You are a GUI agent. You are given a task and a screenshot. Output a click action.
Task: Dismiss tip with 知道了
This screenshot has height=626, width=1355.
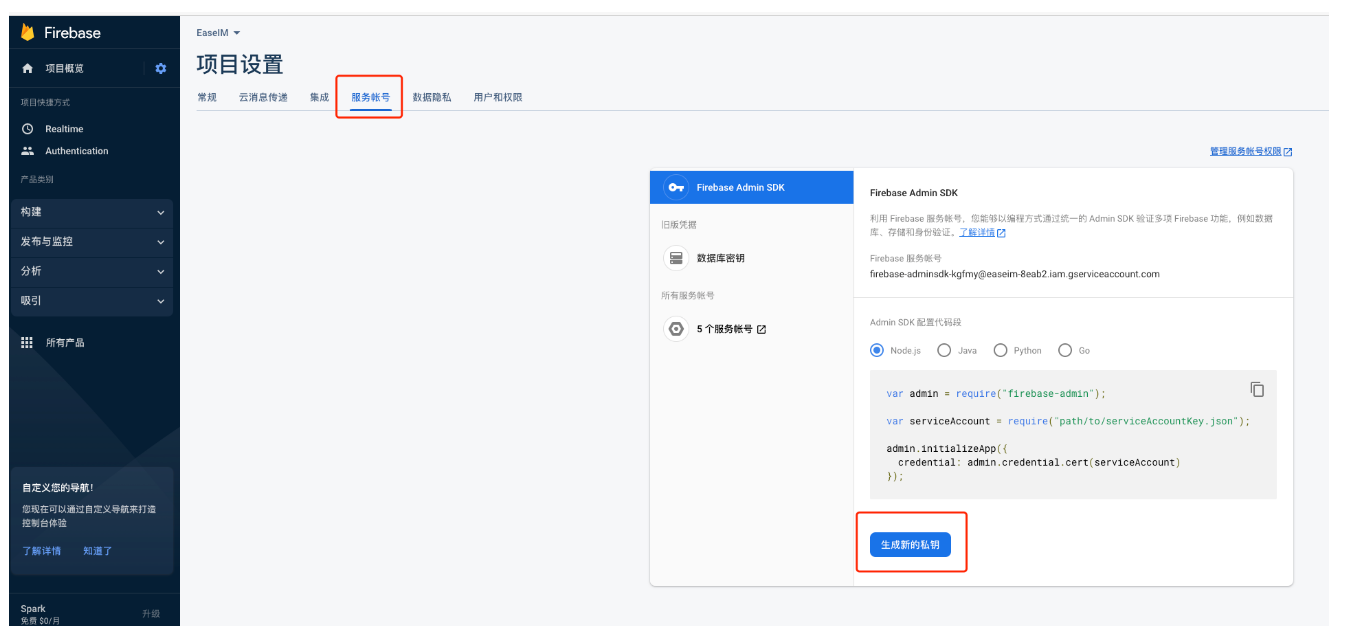[x=98, y=551]
